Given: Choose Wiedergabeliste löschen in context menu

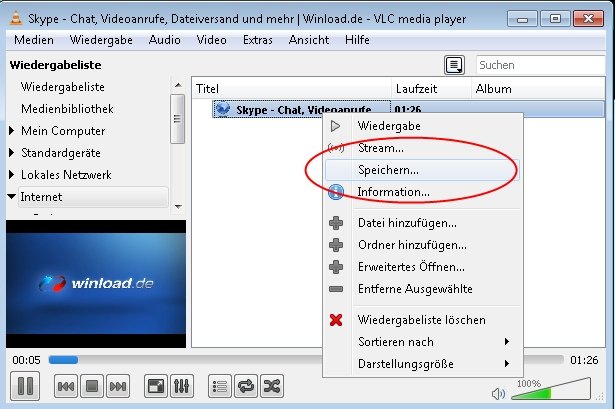Looking at the screenshot, I should click(x=423, y=320).
